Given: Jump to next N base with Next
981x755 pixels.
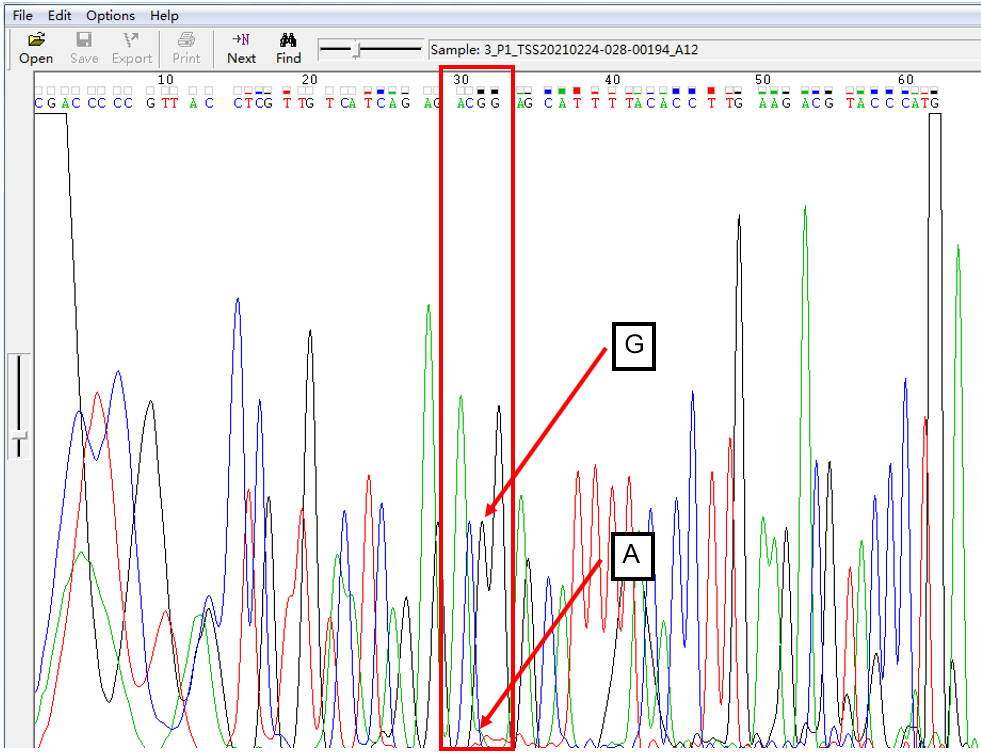Looking at the screenshot, I should [241, 49].
